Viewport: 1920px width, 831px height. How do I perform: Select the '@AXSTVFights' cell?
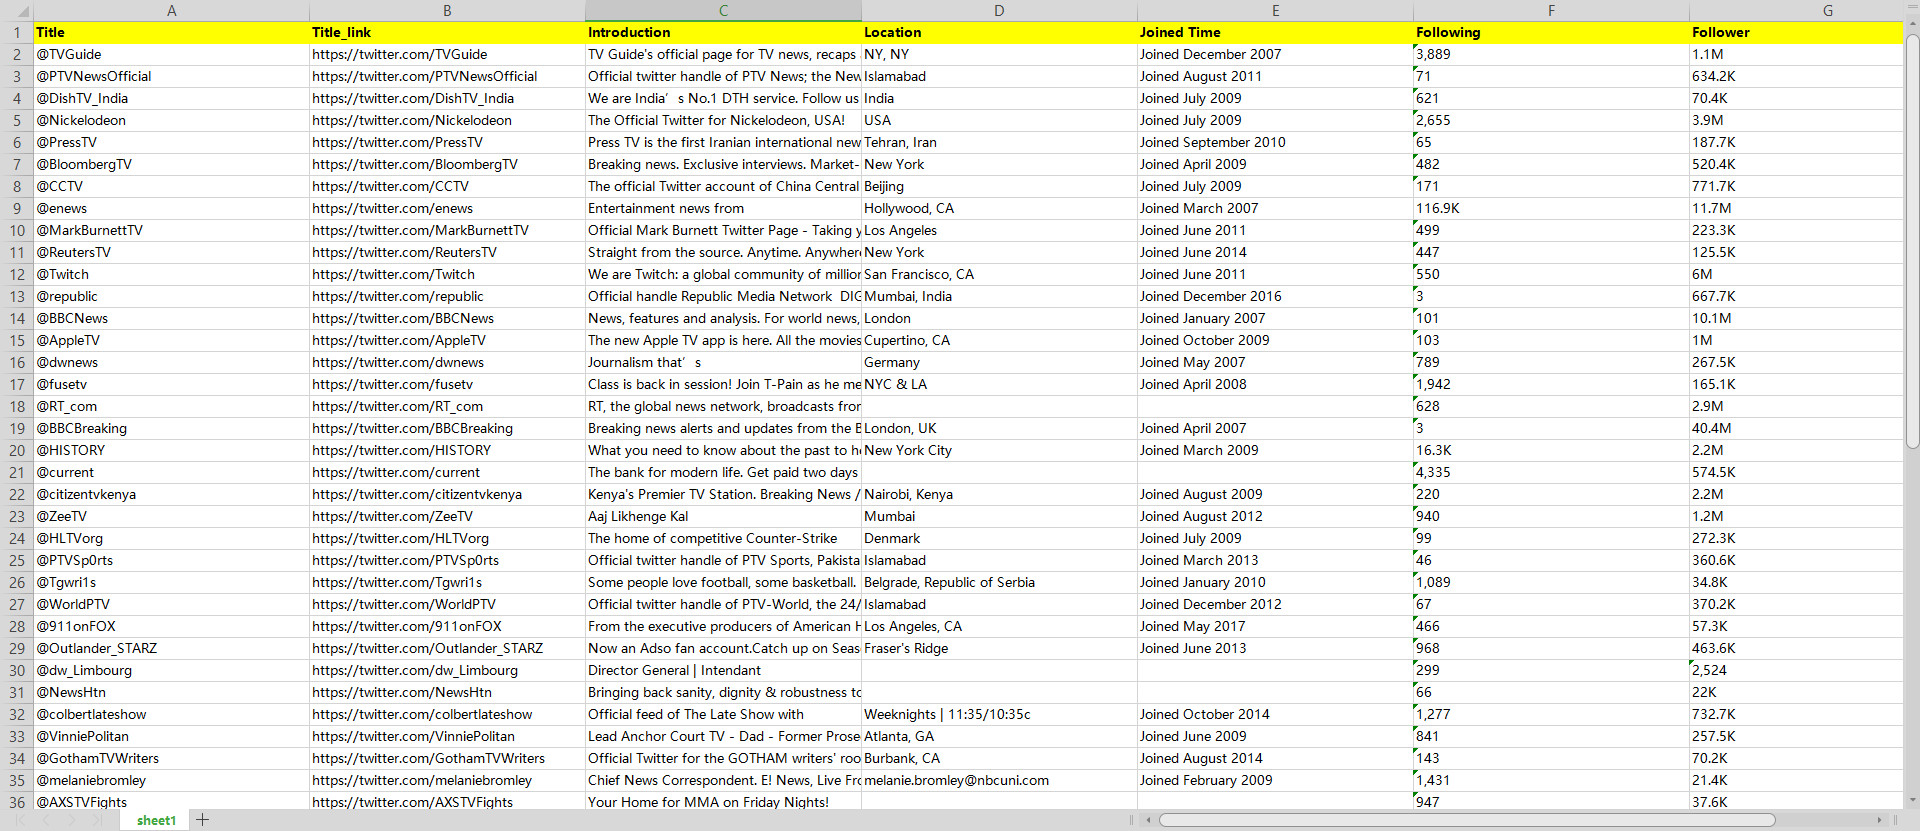tap(171, 802)
